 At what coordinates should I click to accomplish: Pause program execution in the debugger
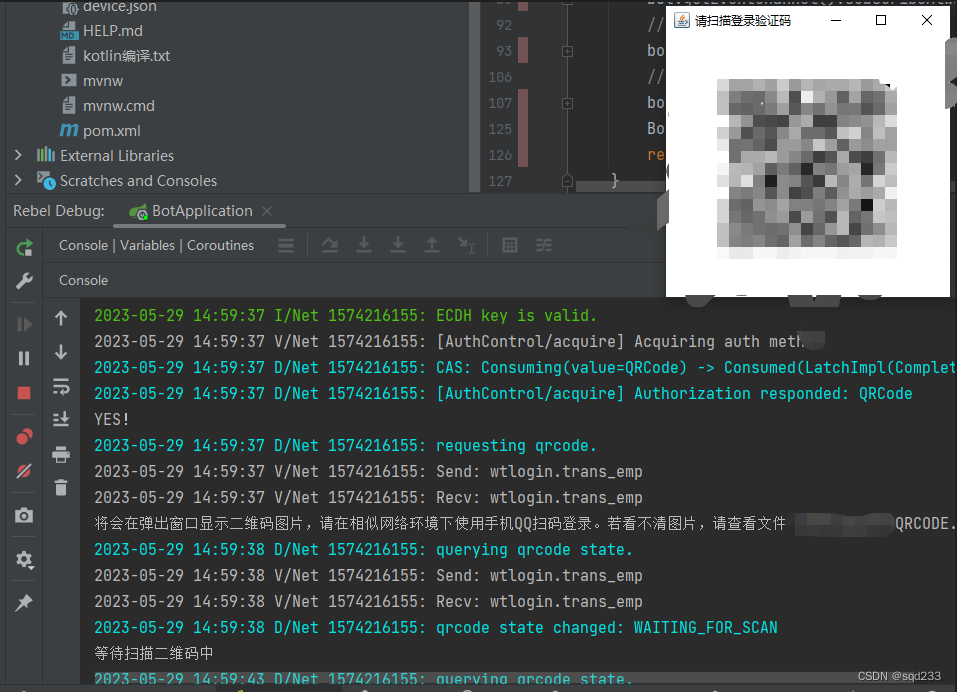click(x=22, y=357)
